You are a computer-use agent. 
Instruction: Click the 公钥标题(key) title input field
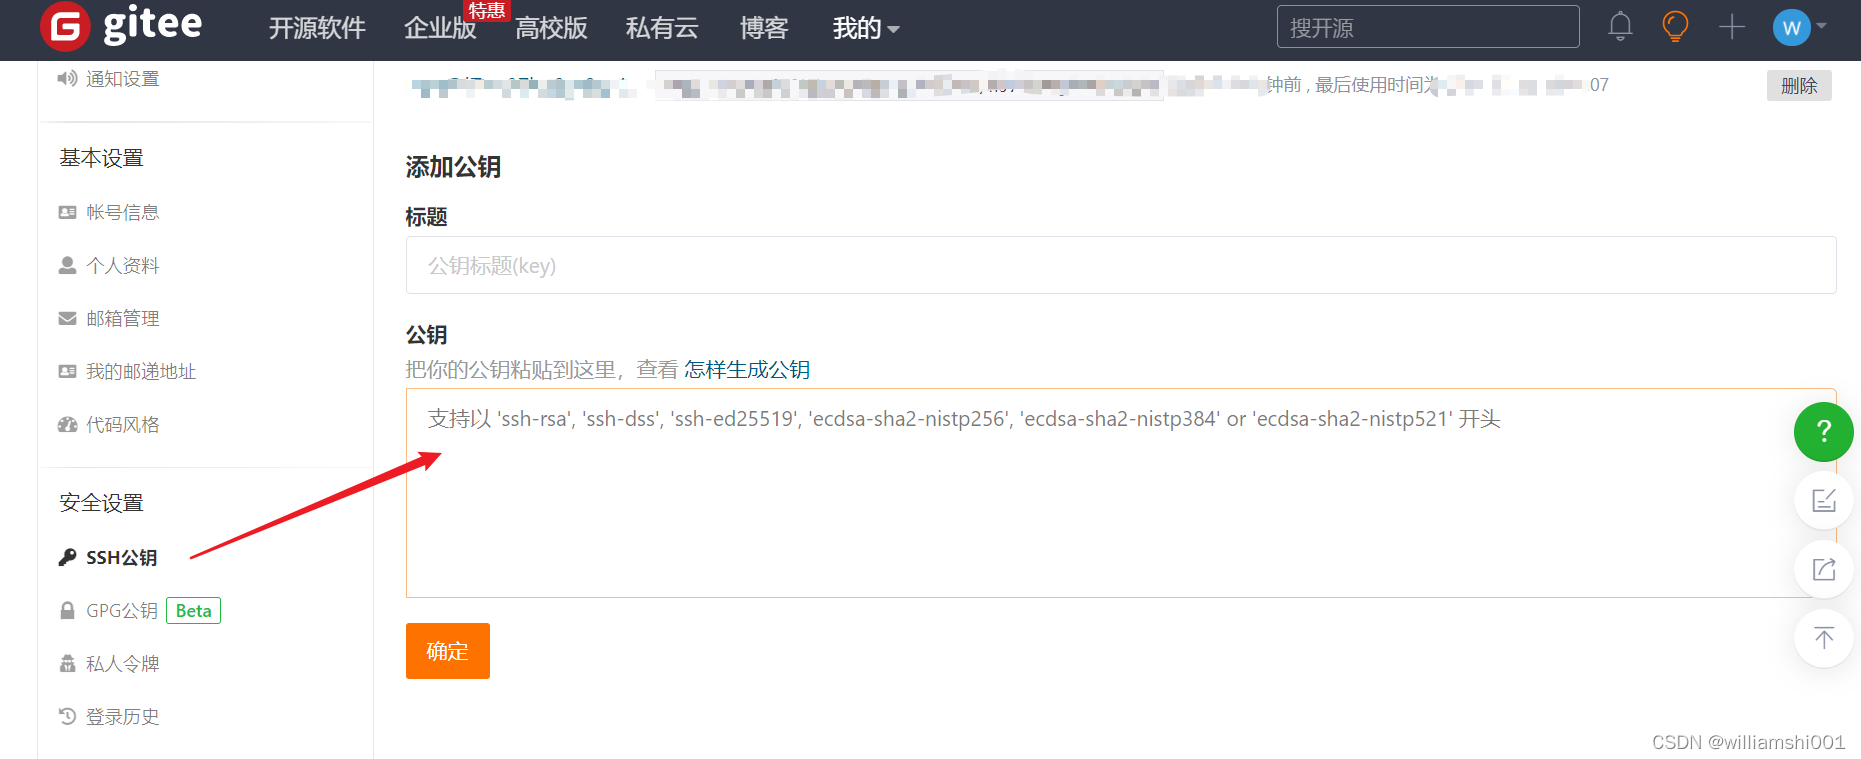click(x=1121, y=265)
